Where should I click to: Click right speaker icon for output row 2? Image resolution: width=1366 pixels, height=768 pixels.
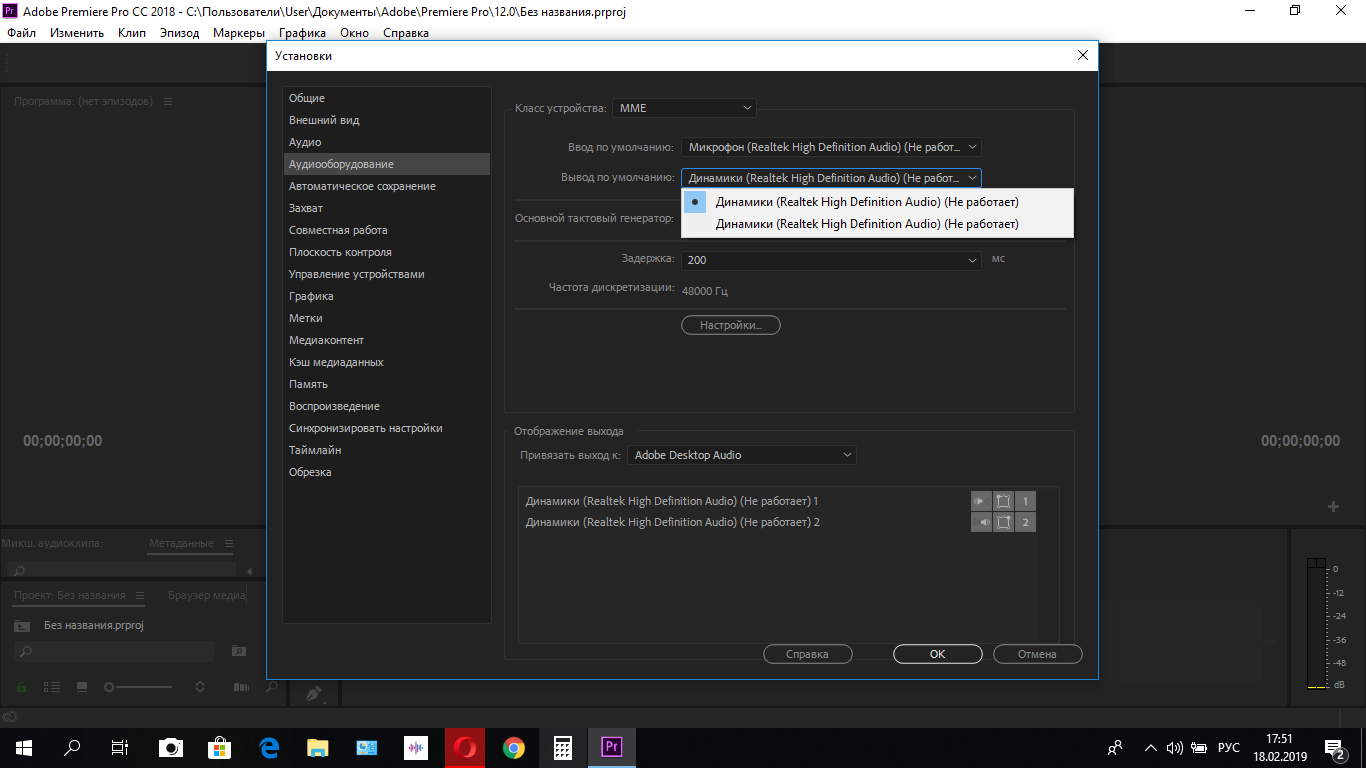[981, 522]
